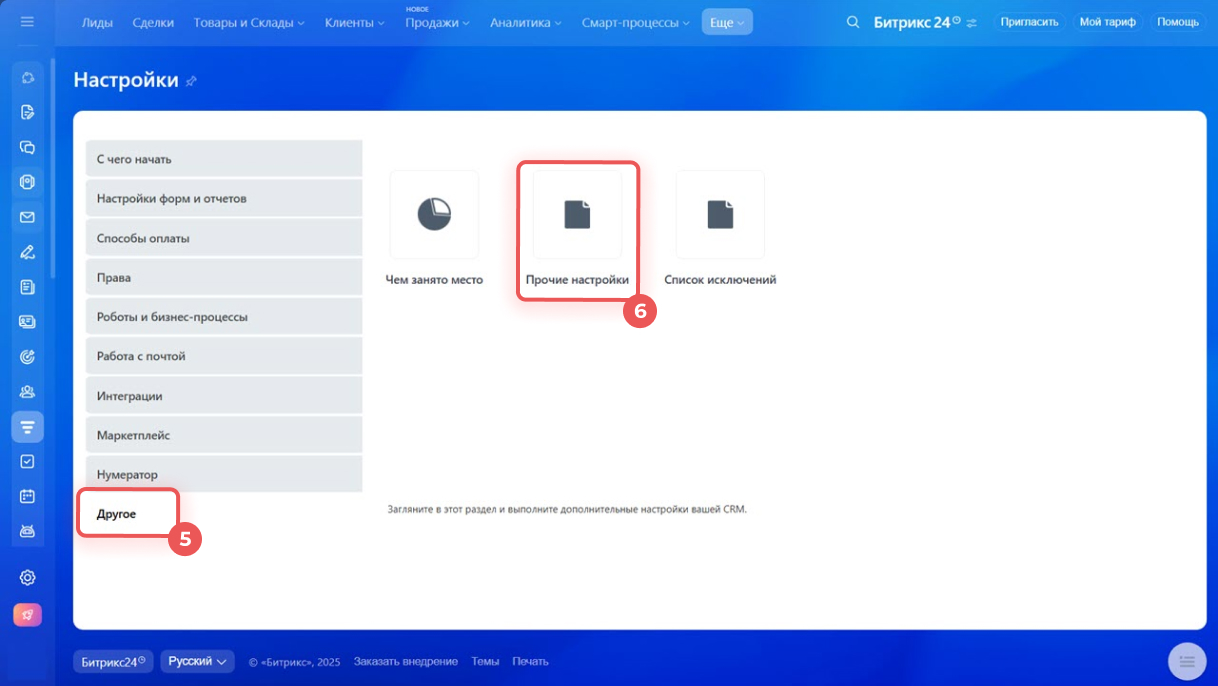Open the mail envelope icon in sidebar
Viewport: 1218px width, 686px height.
tap(28, 217)
